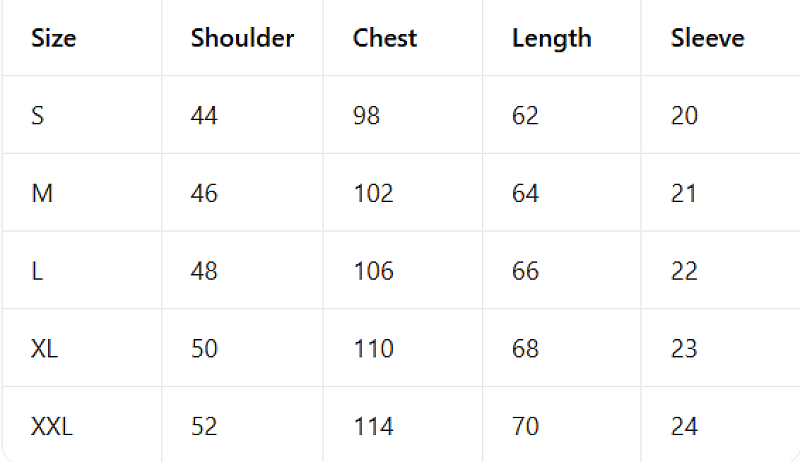This screenshot has height=462, width=800.
Task: Click shoulder value 50 in XL row
Action: 204,349
